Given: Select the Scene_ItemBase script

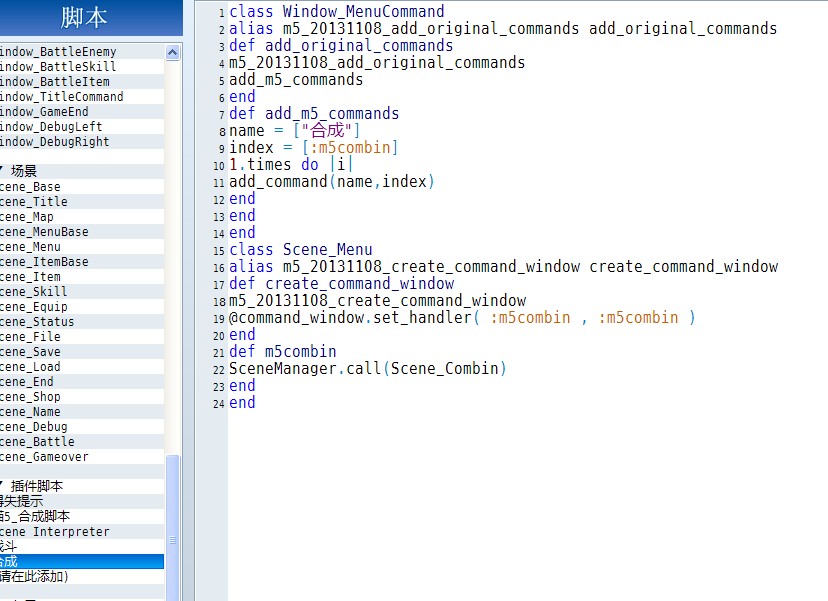Looking at the screenshot, I should click(82, 262).
